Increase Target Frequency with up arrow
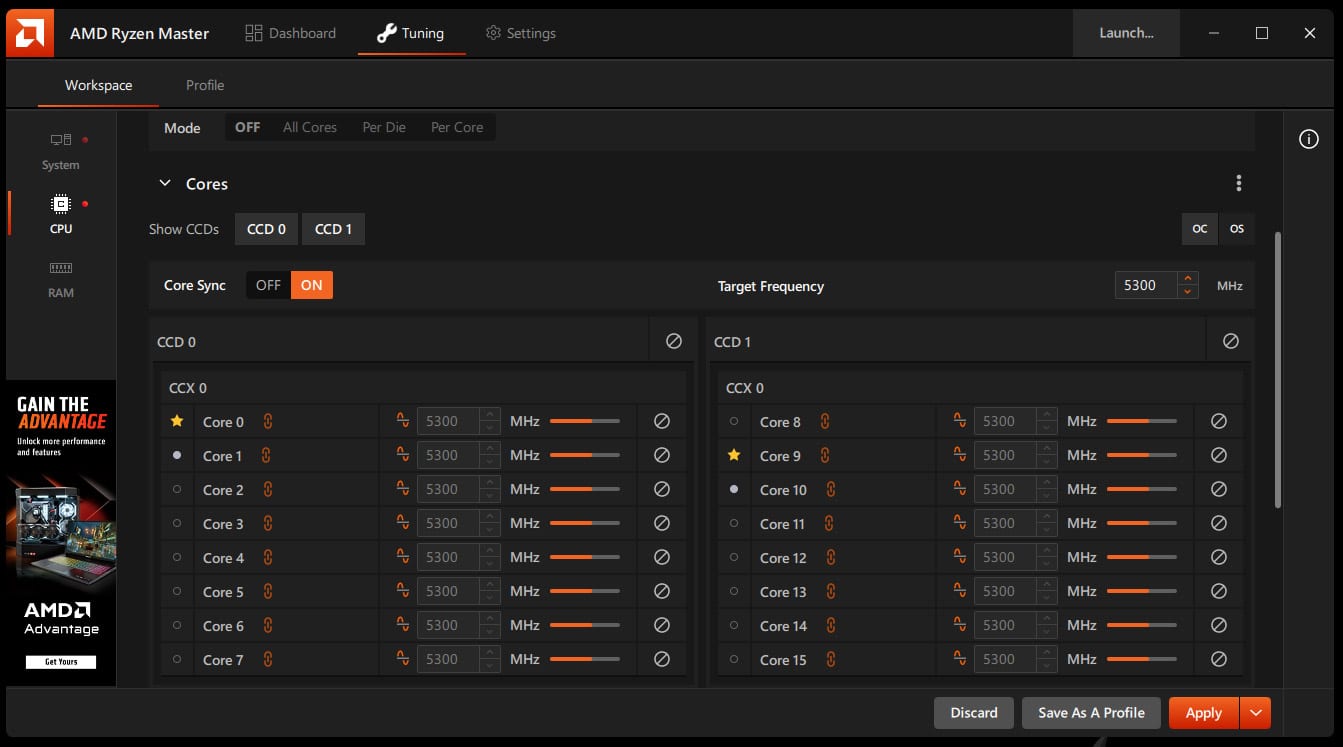Screen dimensions: 1343x747 point(1187,279)
